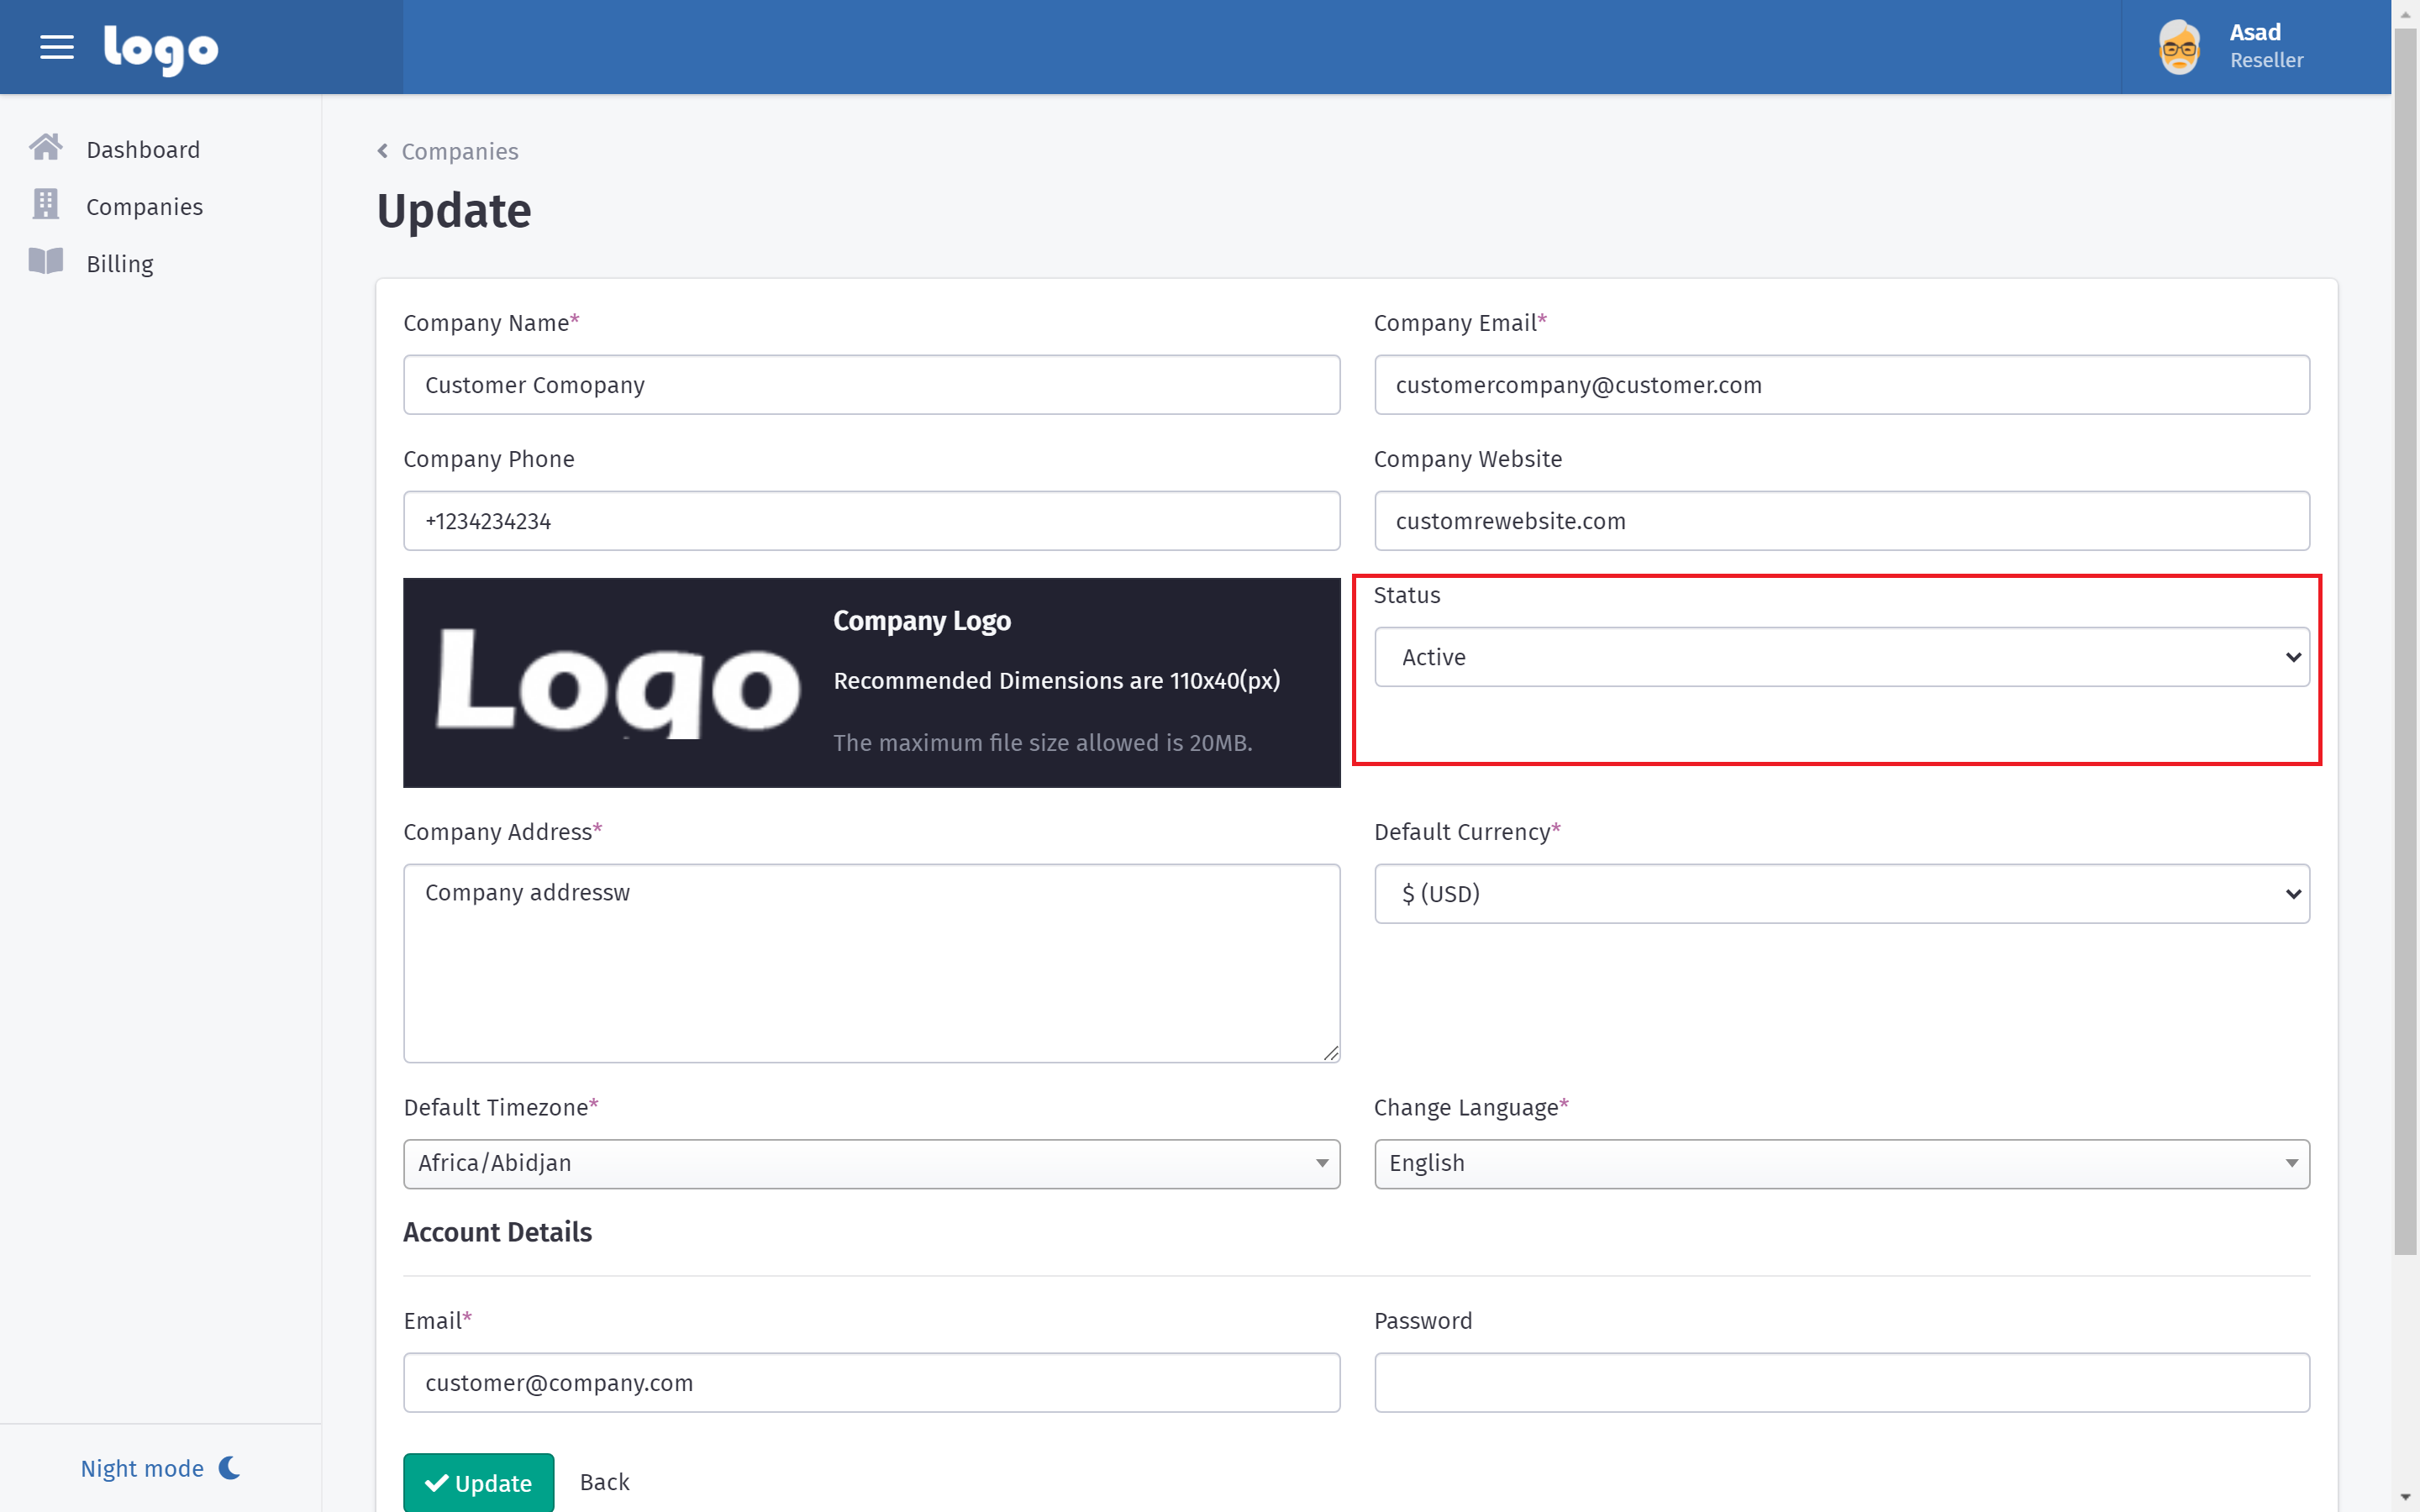Click the Asad user avatar
Image resolution: width=2420 pixels, height=1512 pixels.
[x=2178, y=47]
